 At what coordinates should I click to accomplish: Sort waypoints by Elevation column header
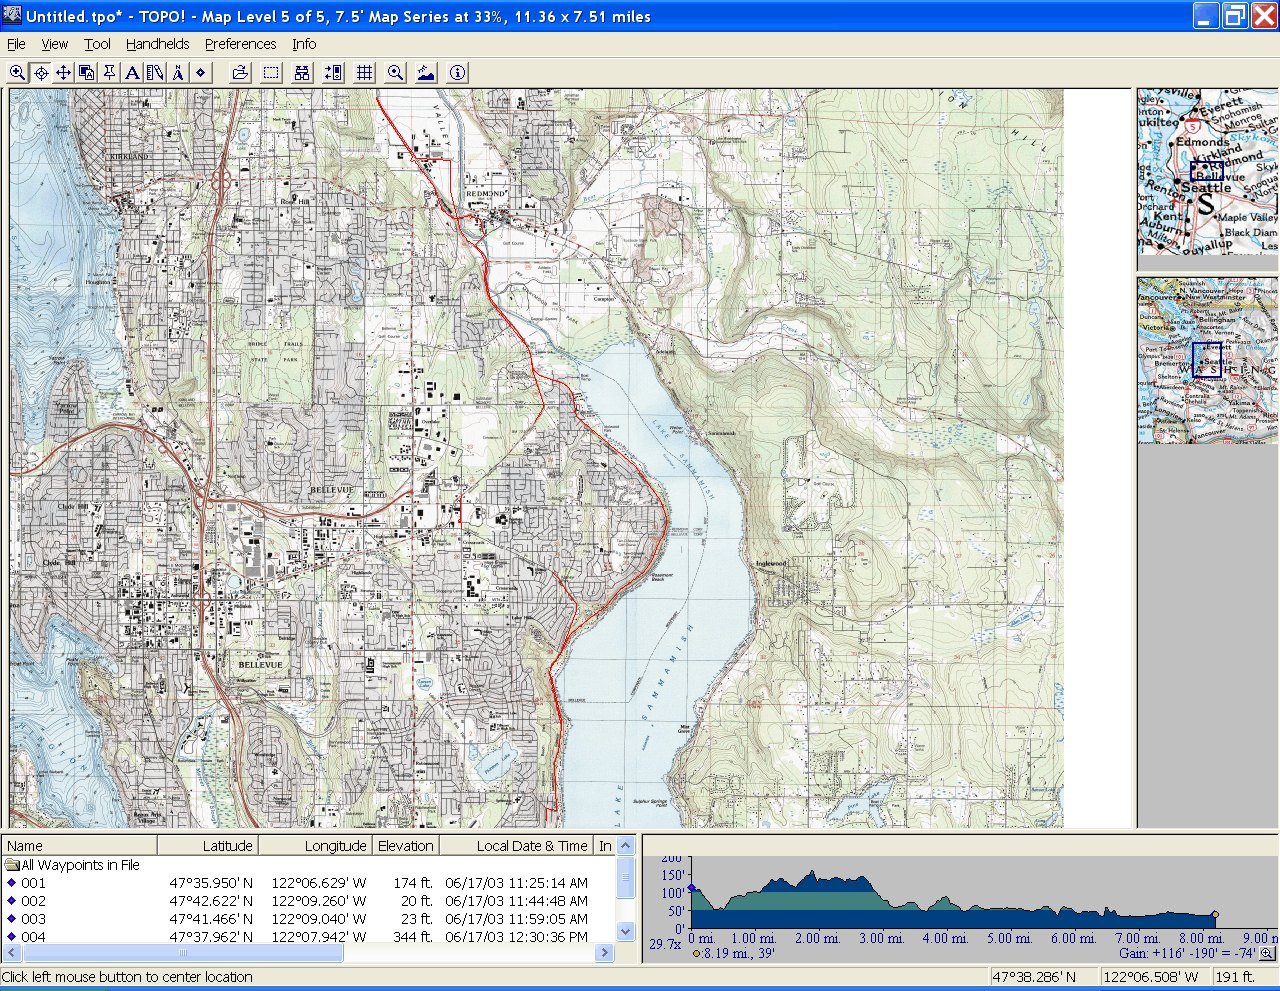pos(405,846)
